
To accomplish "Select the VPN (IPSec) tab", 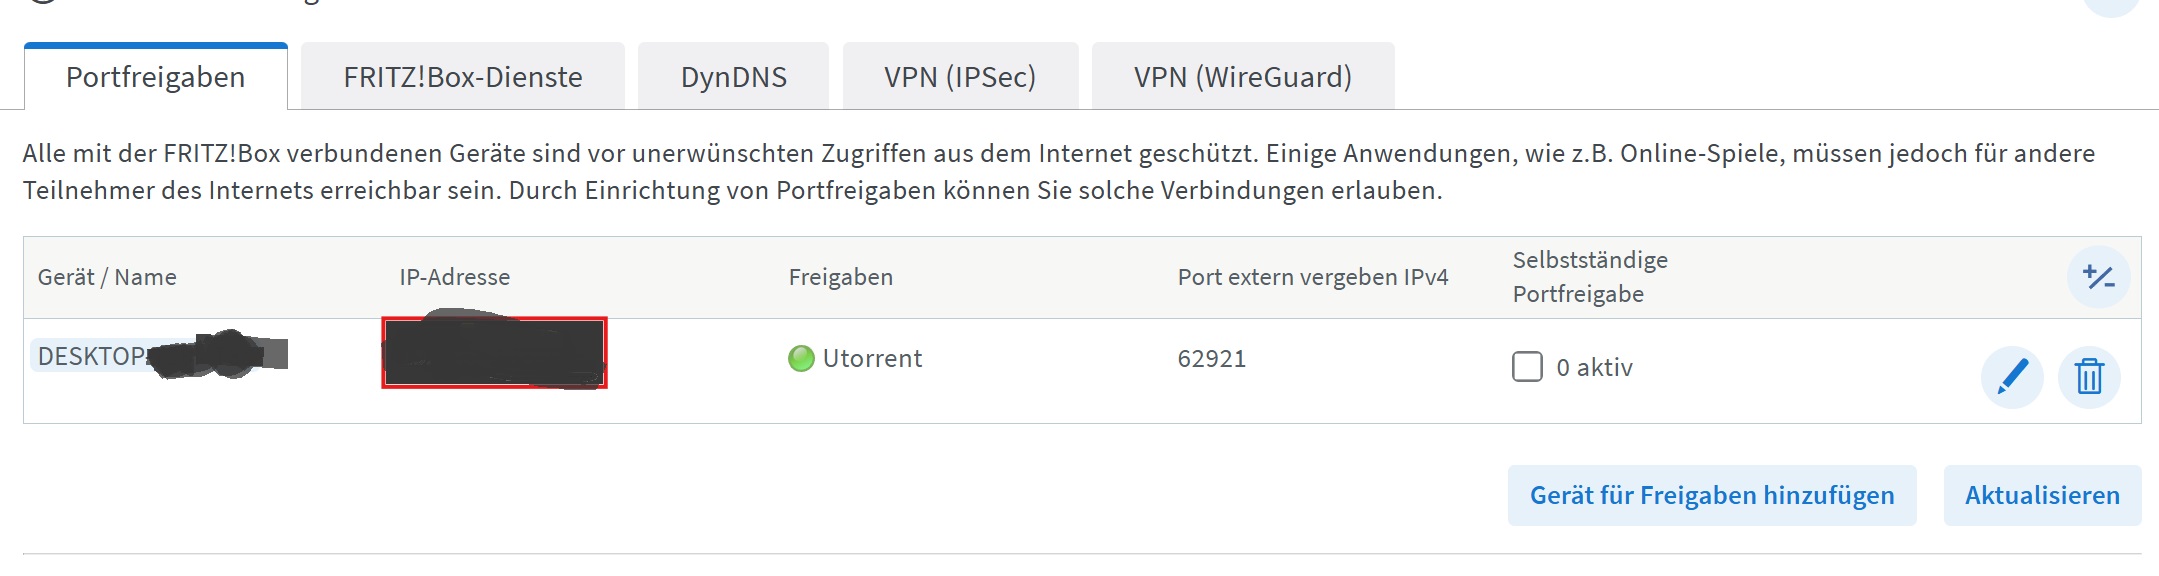I will (x=959, y=75).
